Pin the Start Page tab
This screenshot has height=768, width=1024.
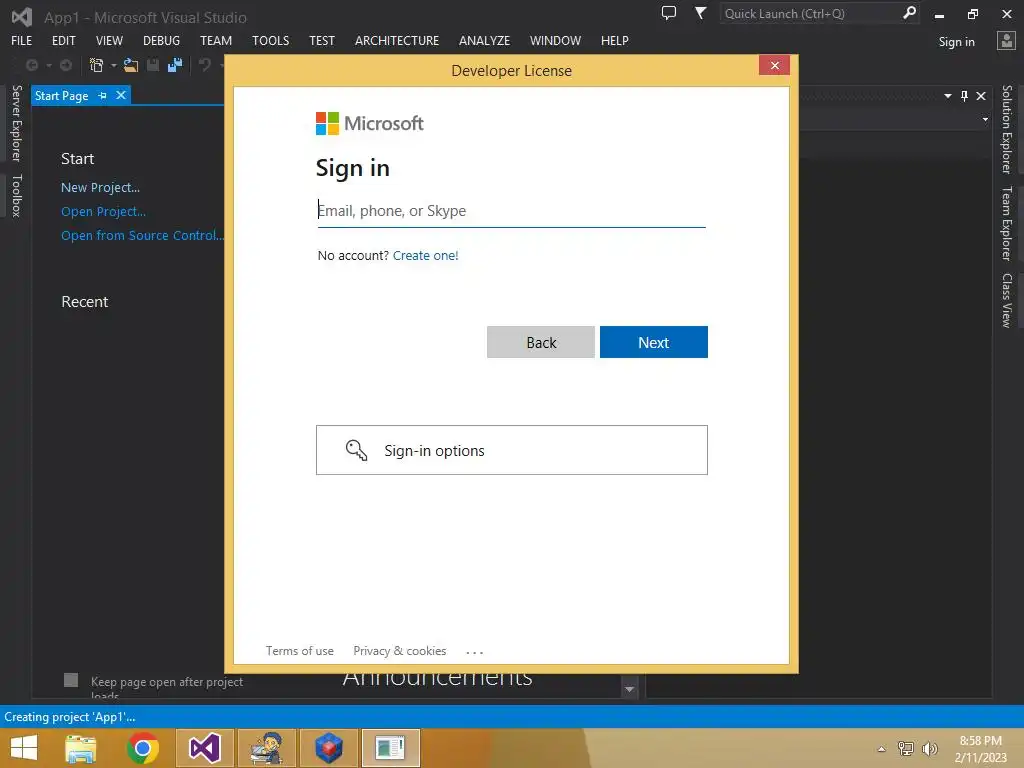[103, 95]
